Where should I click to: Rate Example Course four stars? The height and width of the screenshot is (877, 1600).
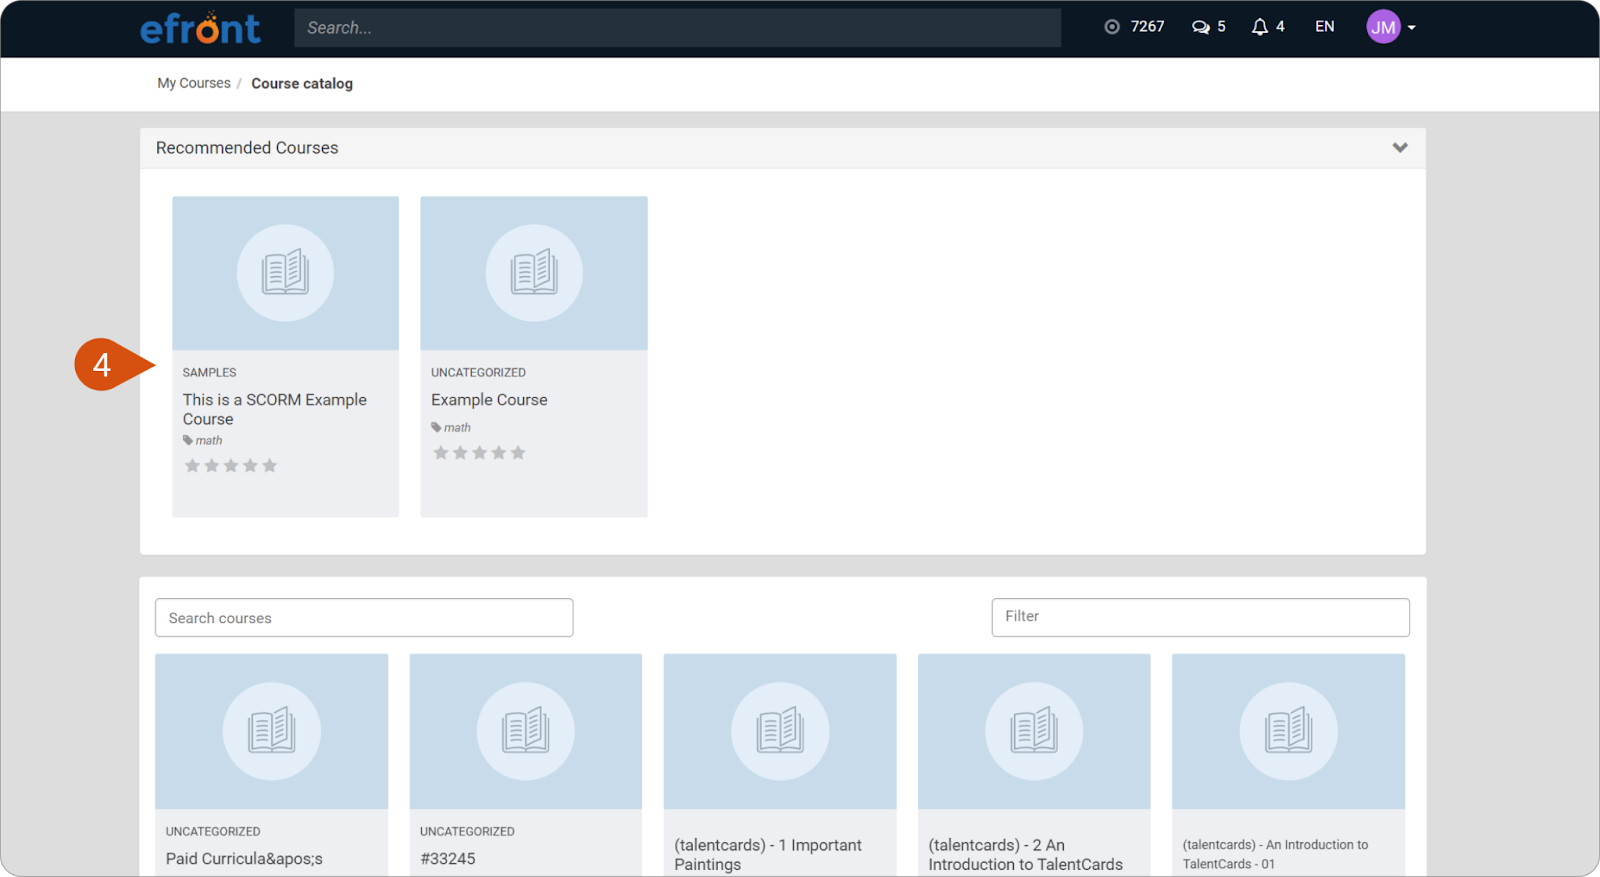498,453
